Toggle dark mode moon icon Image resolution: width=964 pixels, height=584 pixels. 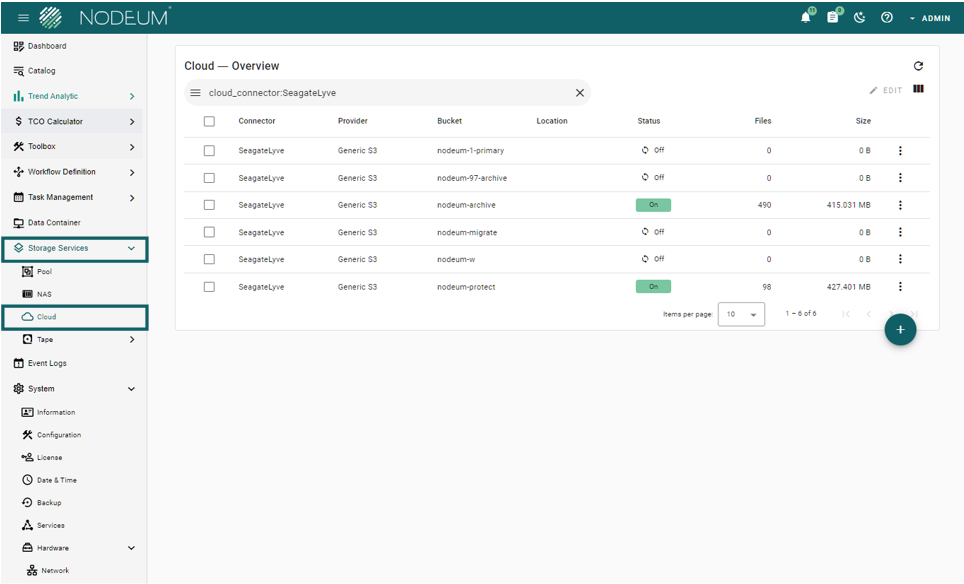tap(859, 17)
